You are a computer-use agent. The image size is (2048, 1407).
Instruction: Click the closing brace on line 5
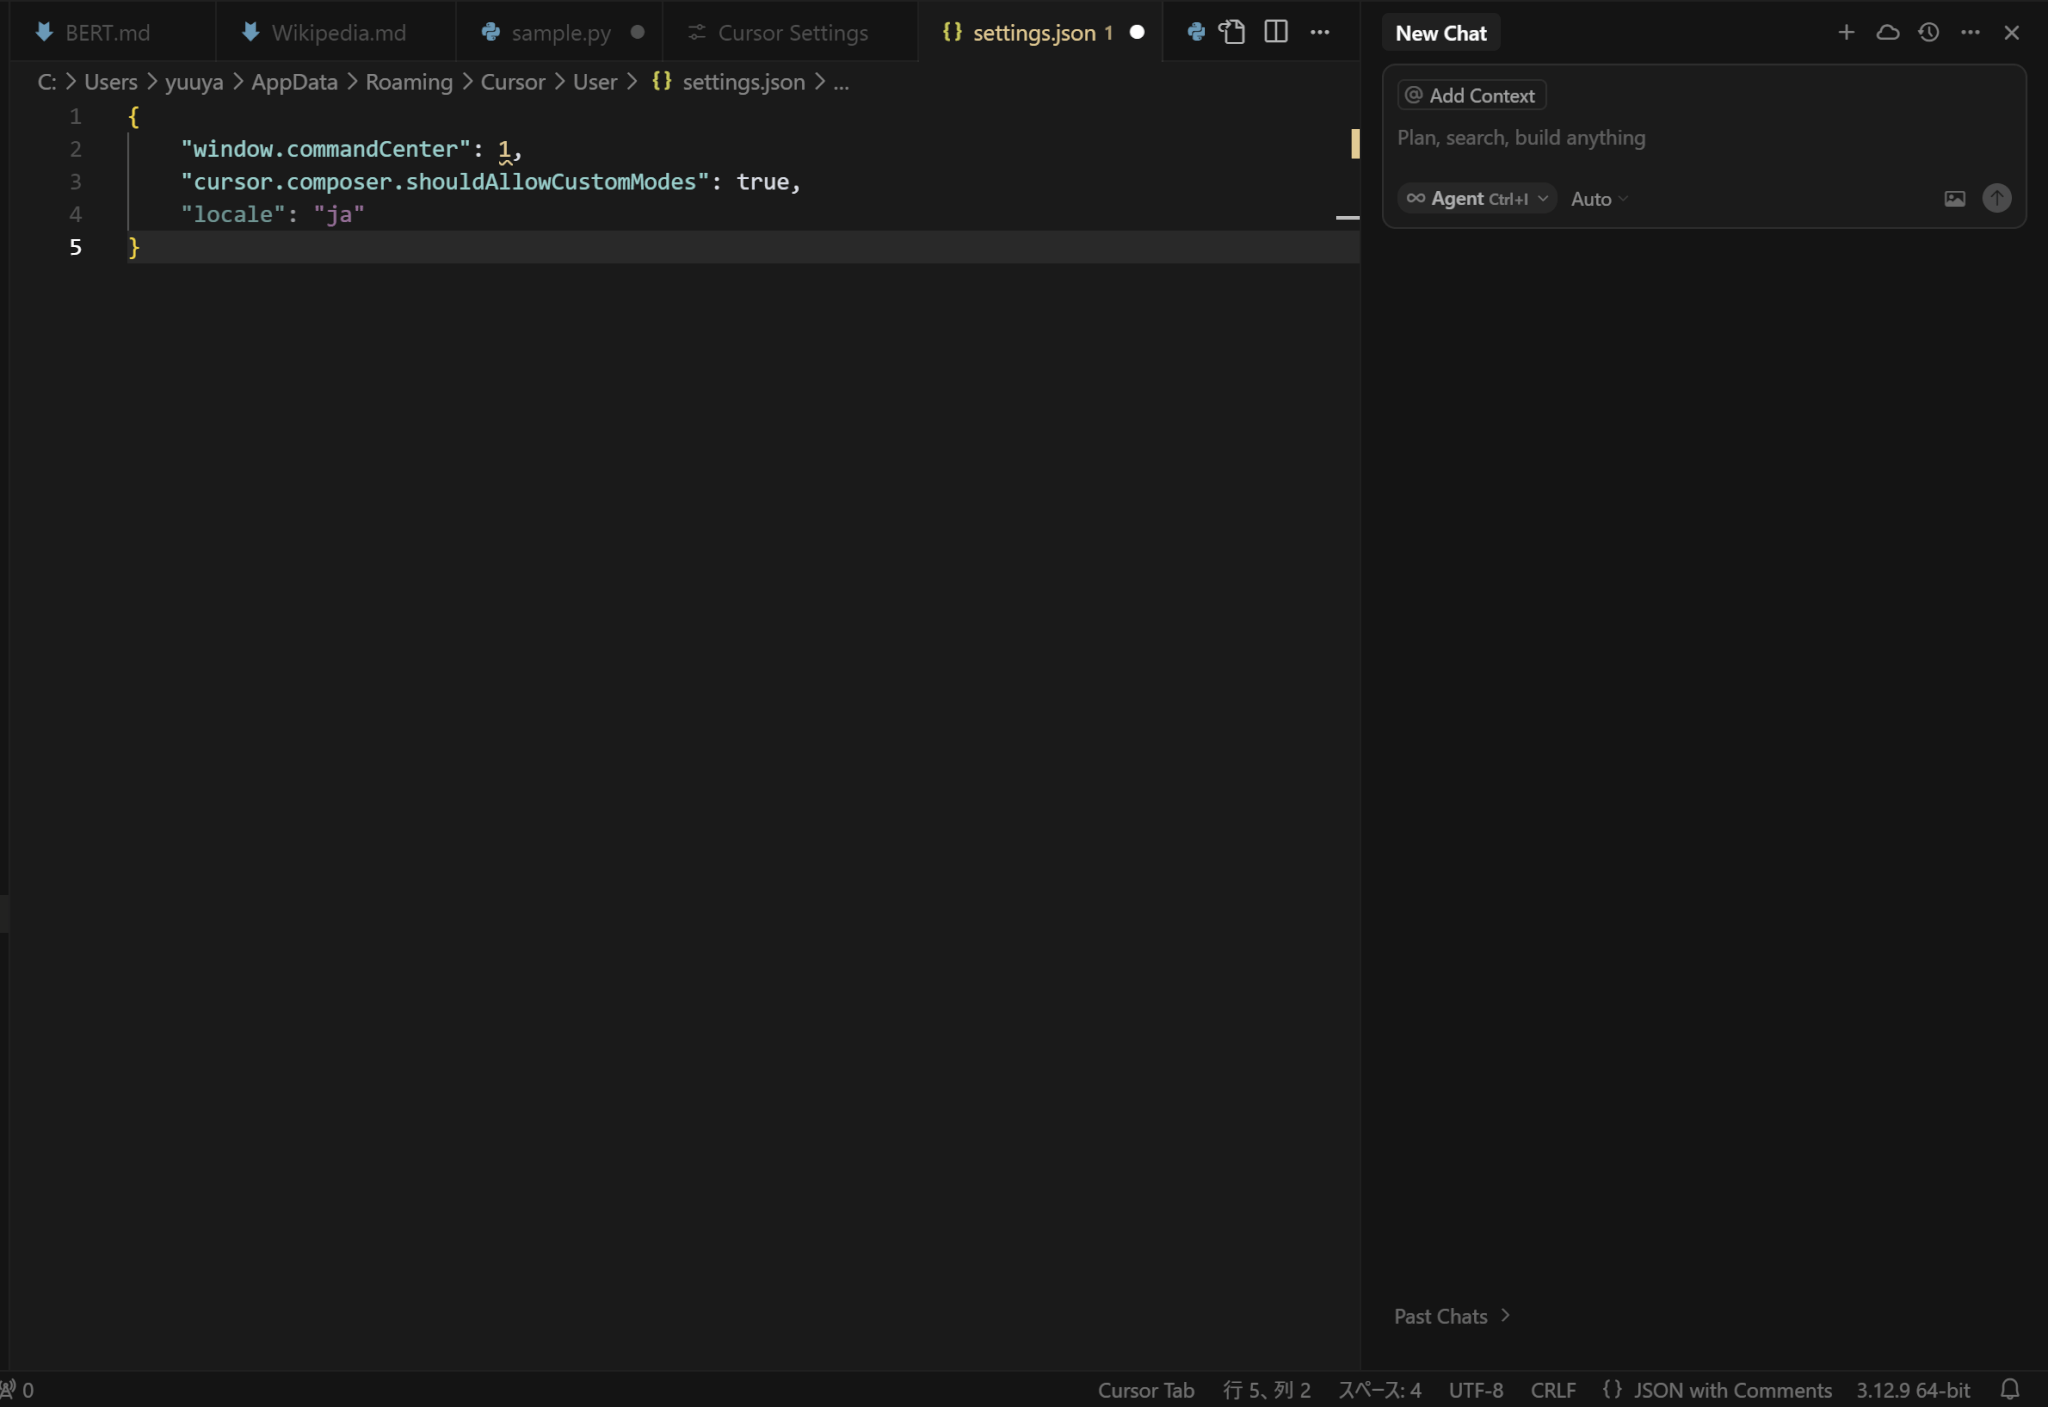pyautogui.click(x=134, y=247)
